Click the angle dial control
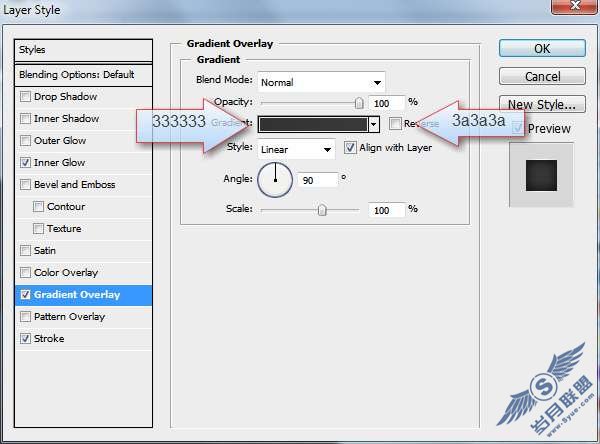 coord(275,180)
